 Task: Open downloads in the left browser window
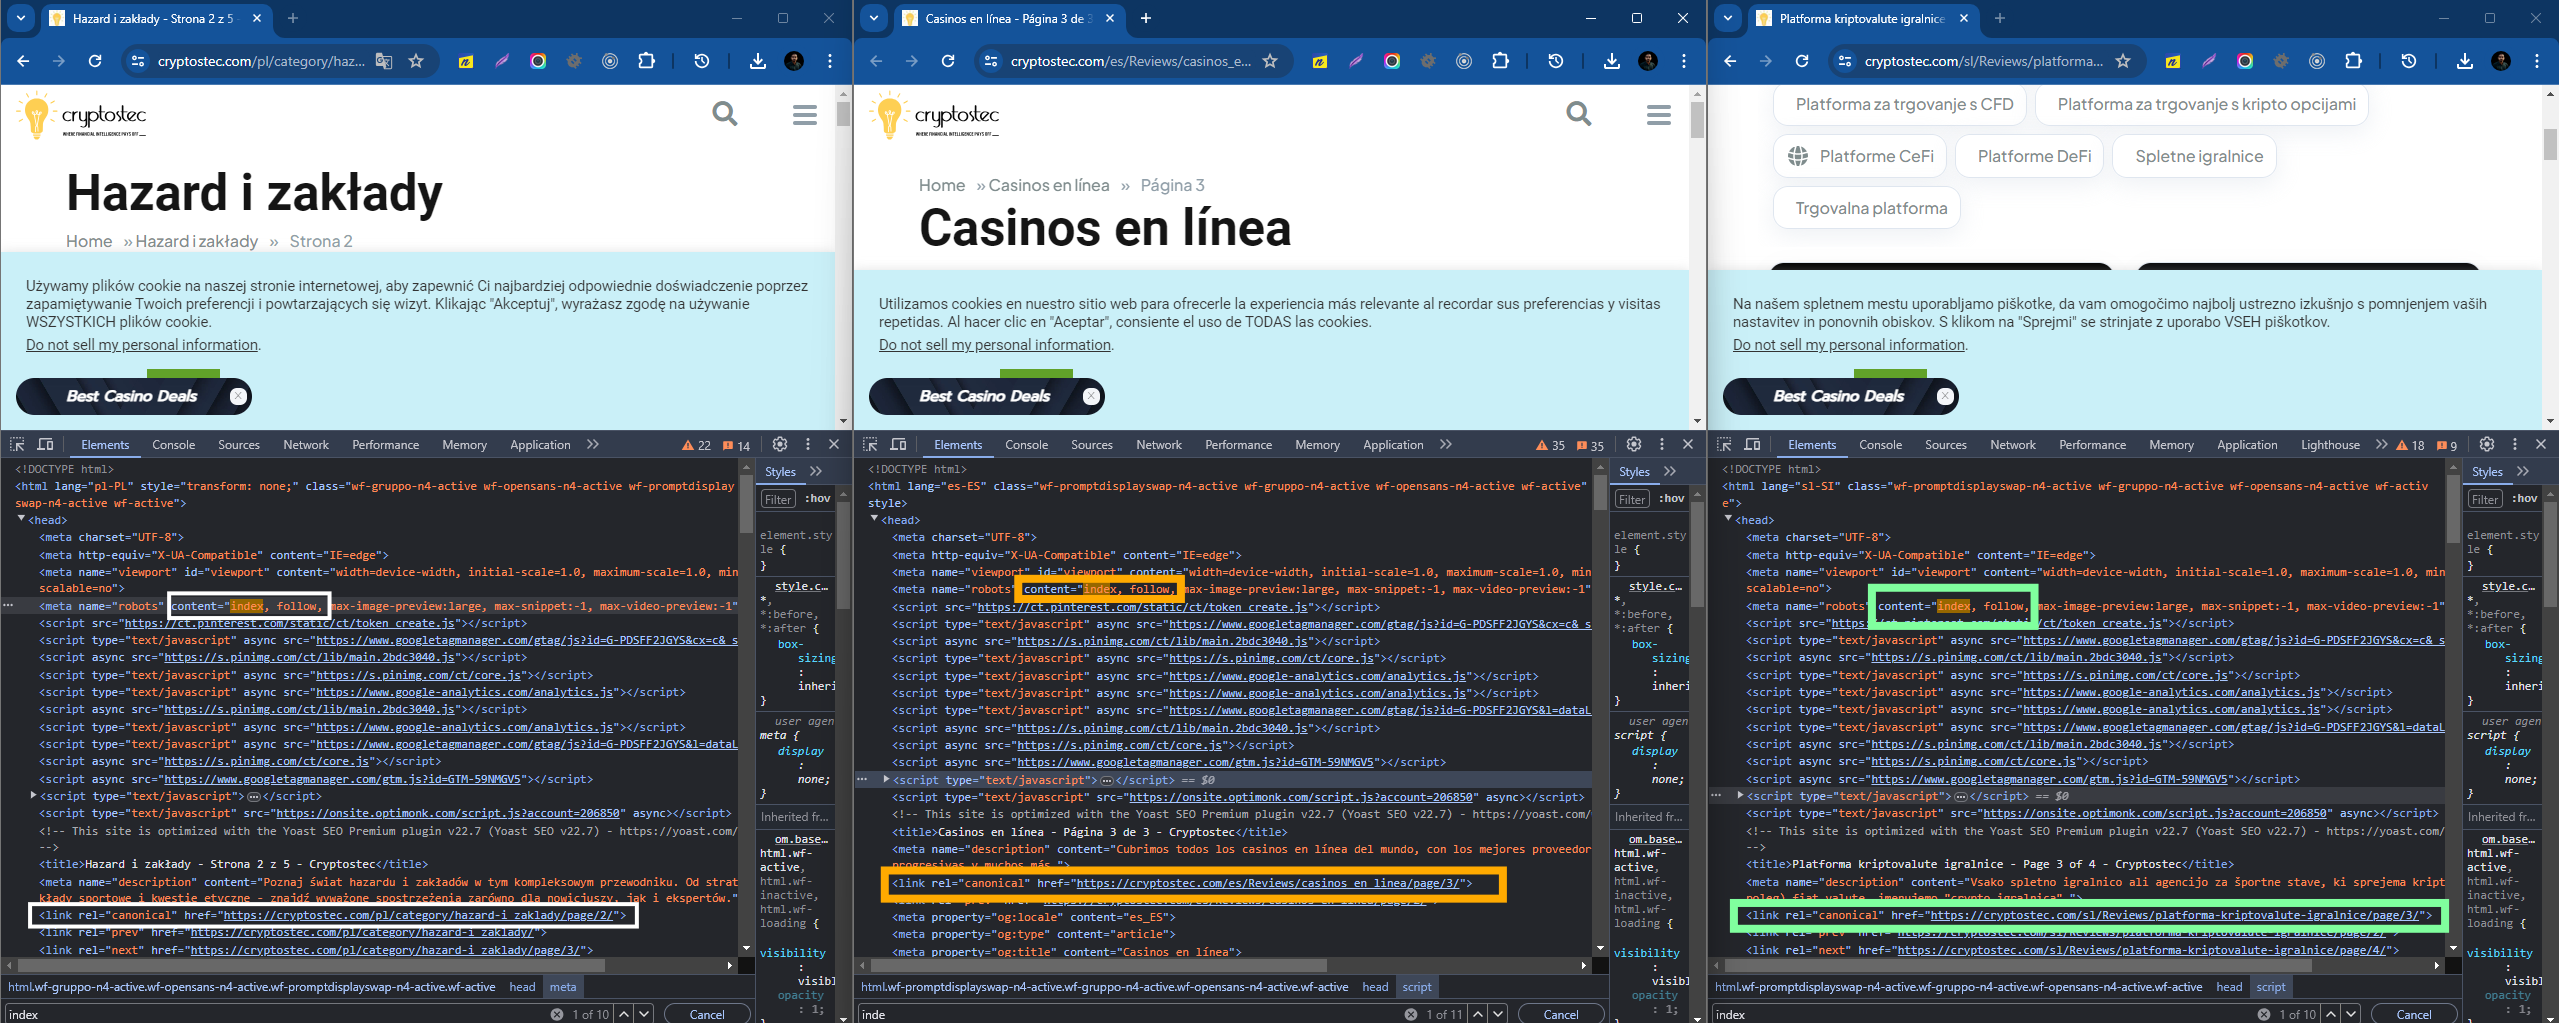(x=758, y=61)
